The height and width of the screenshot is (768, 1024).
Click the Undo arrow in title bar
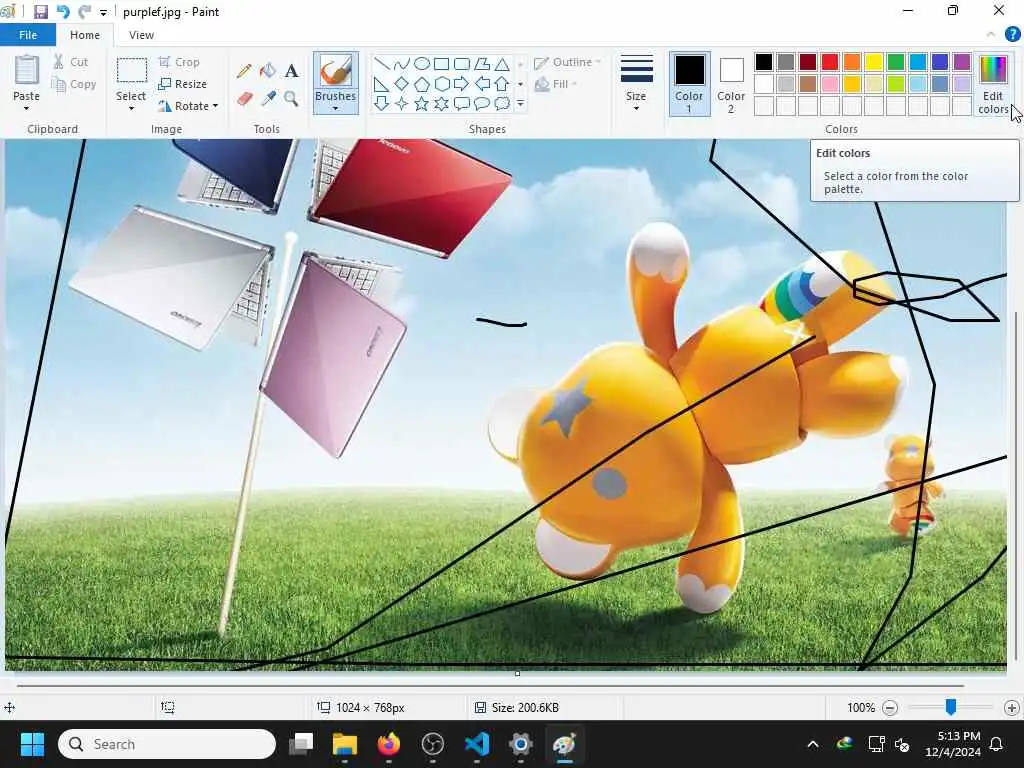click(x=63, y=12)
